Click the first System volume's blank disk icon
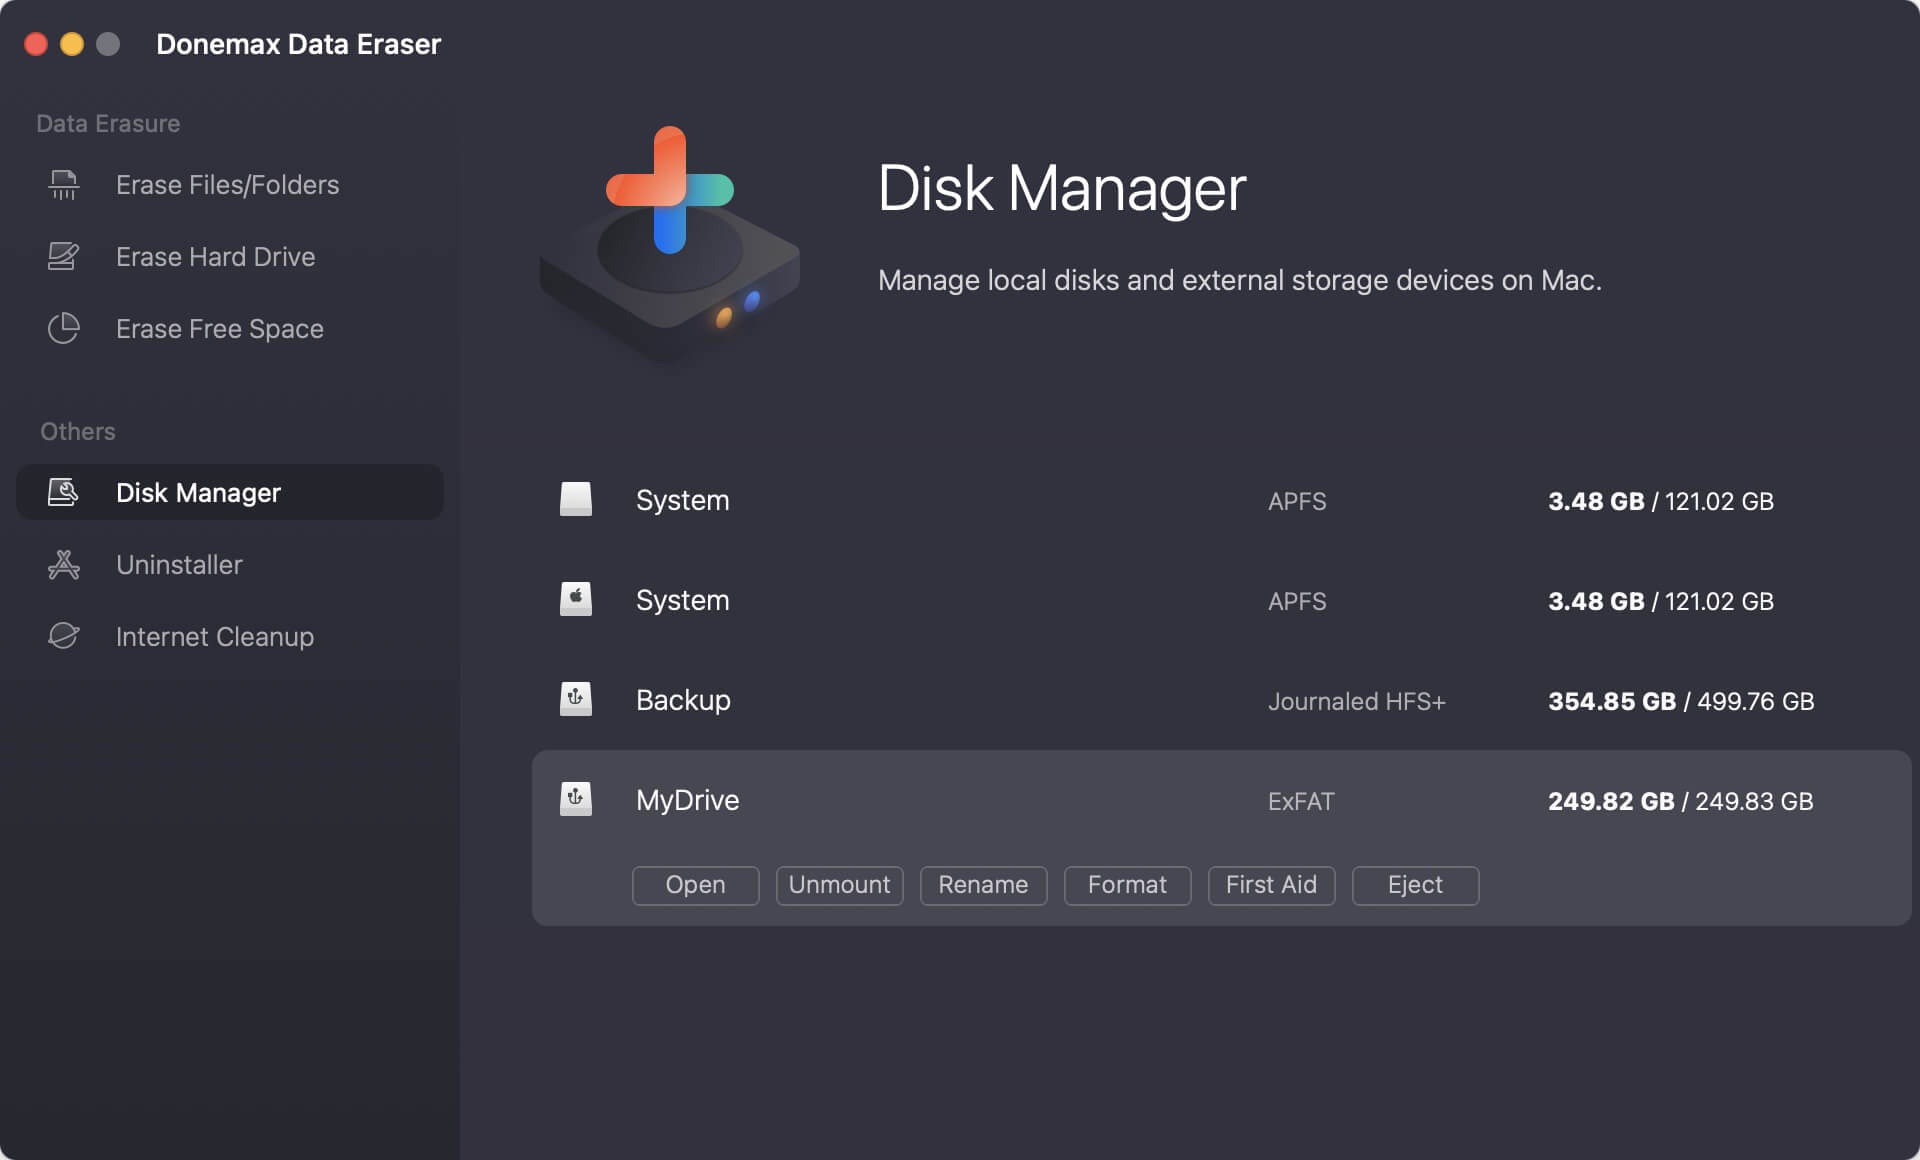 click(x=576, y=499)
